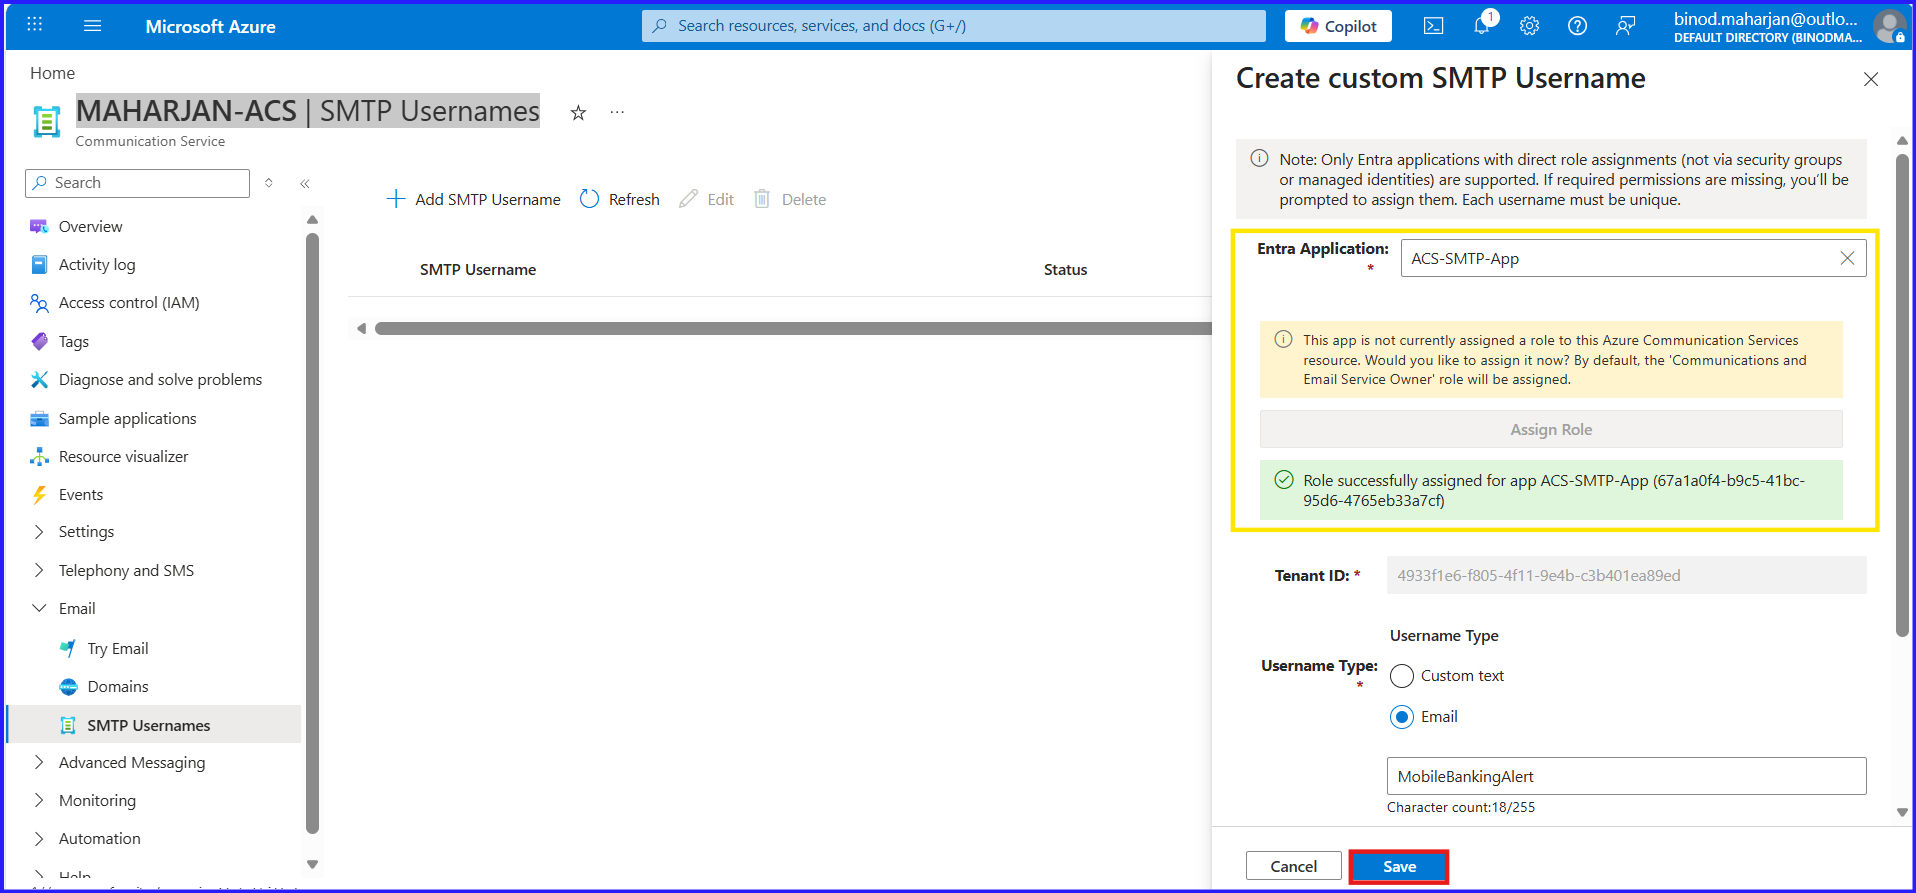1916x893 pixels.
Task: Open the more options ellipsis beside the title
Action: [617, 112]
